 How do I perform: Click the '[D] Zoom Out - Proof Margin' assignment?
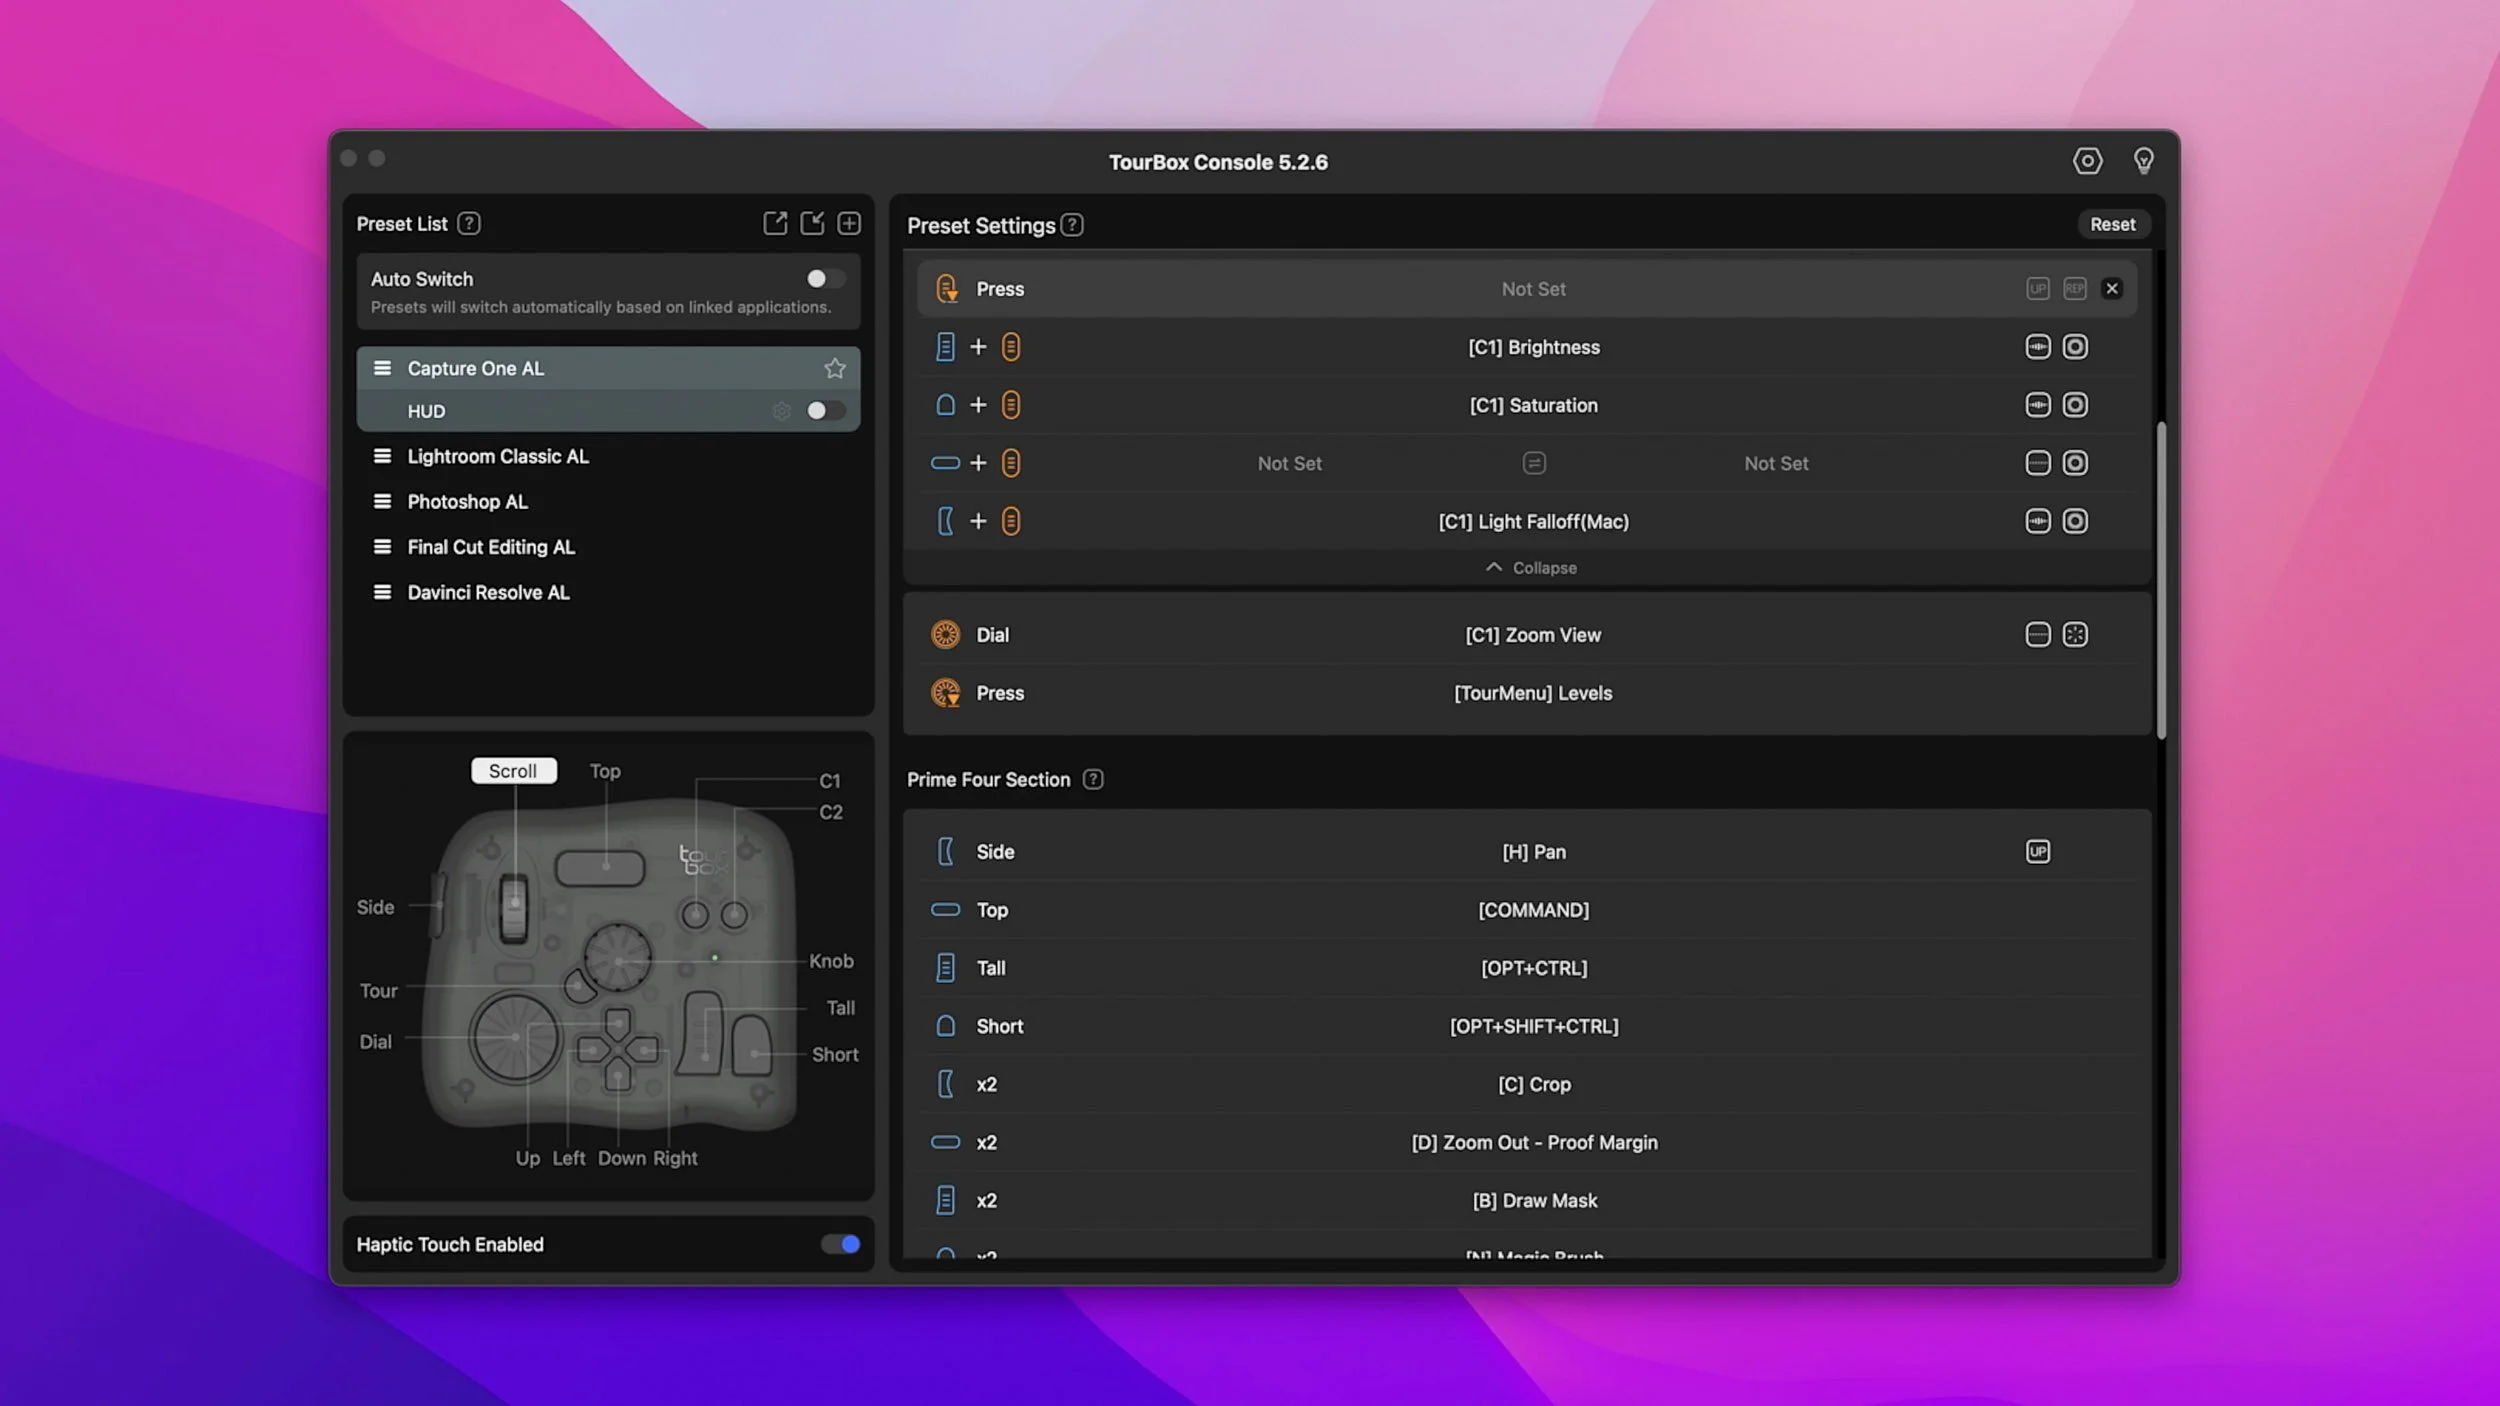[x=1534, y=1142]
